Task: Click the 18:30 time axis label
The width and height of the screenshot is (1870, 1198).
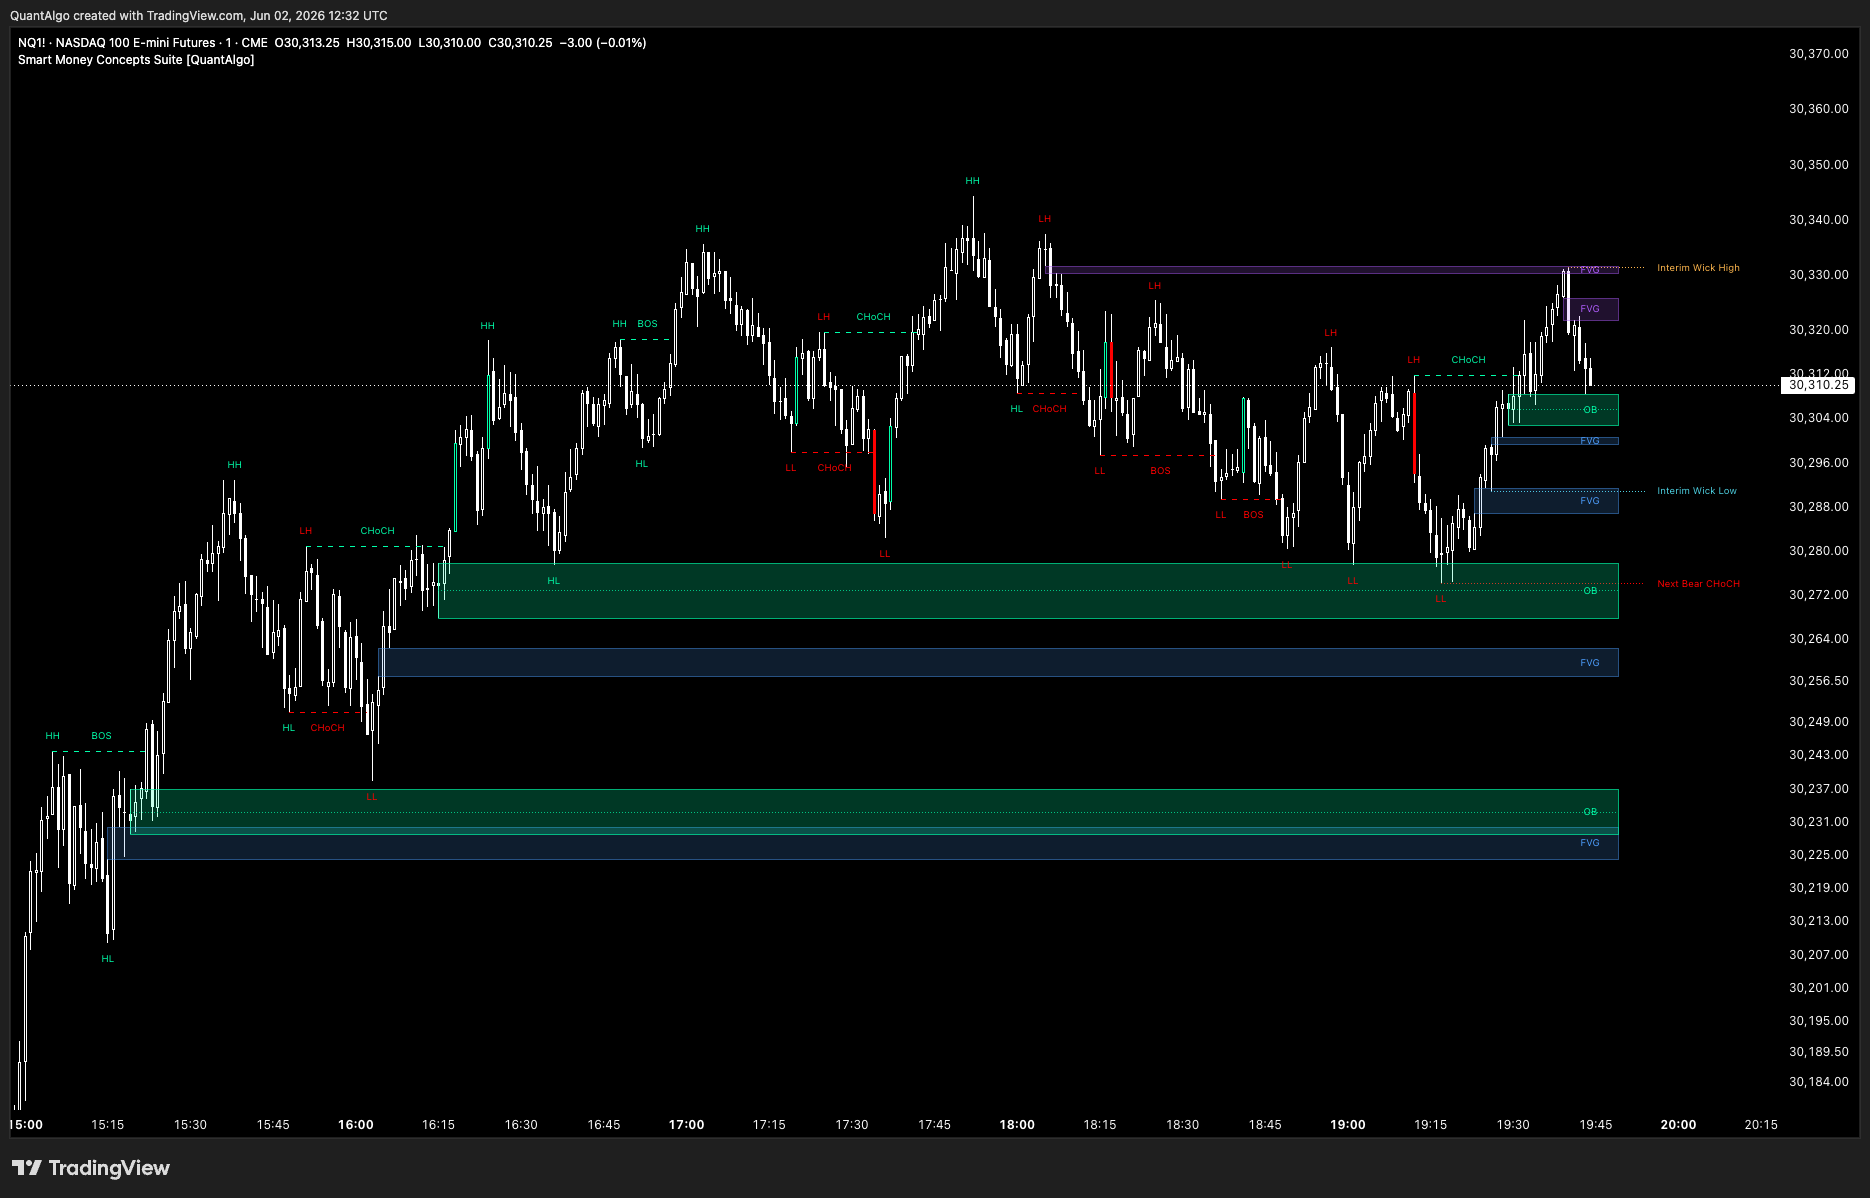Action: pyautogui.click(x=1183, y=1125)
